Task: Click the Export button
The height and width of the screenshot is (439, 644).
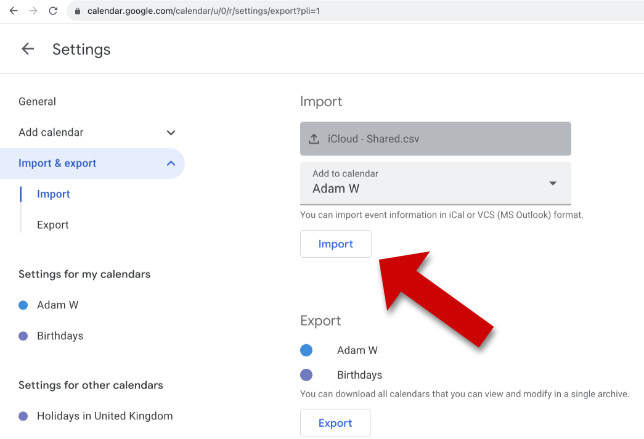Action: click(335, 423)
